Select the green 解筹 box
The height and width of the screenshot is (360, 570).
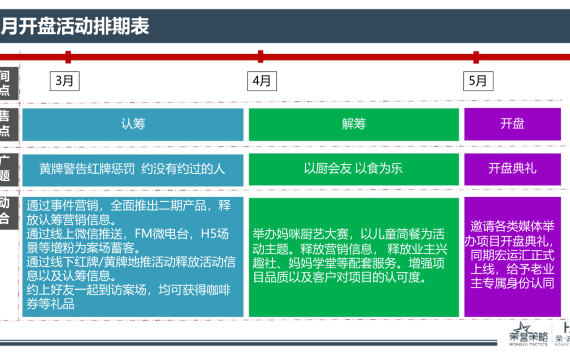[354, 124]
